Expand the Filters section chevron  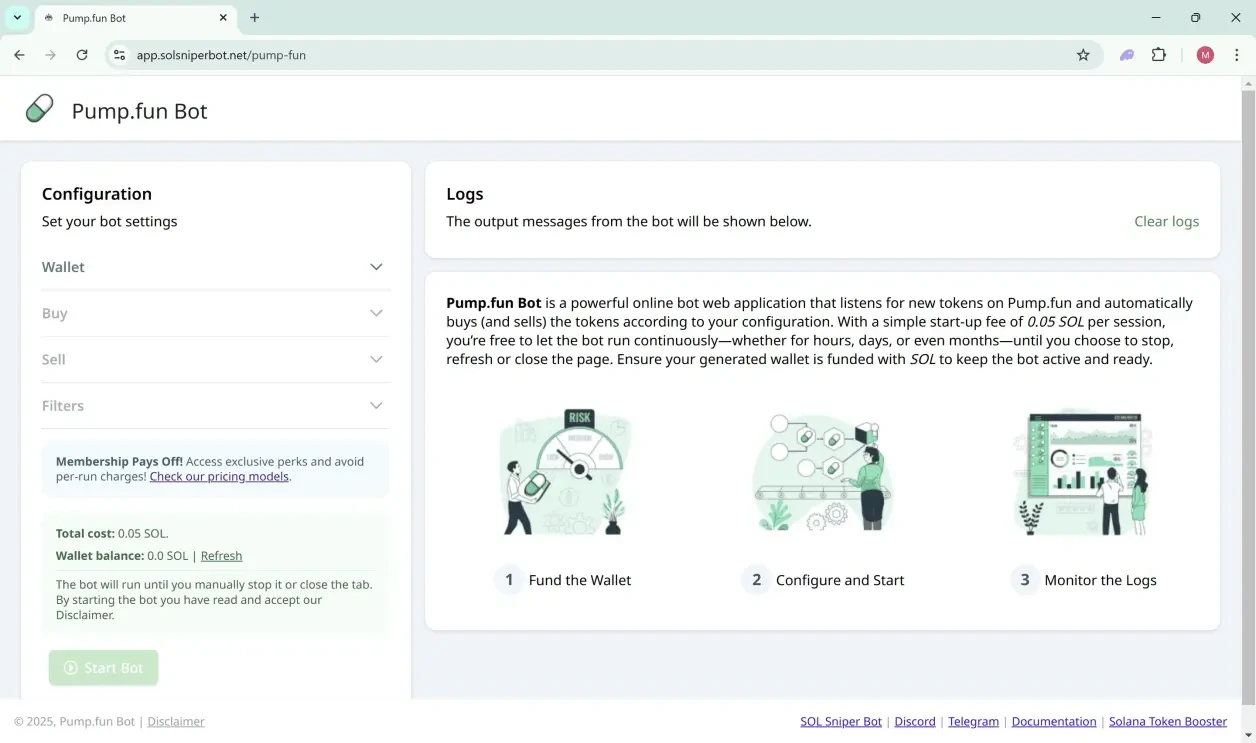tap(376, 405)
